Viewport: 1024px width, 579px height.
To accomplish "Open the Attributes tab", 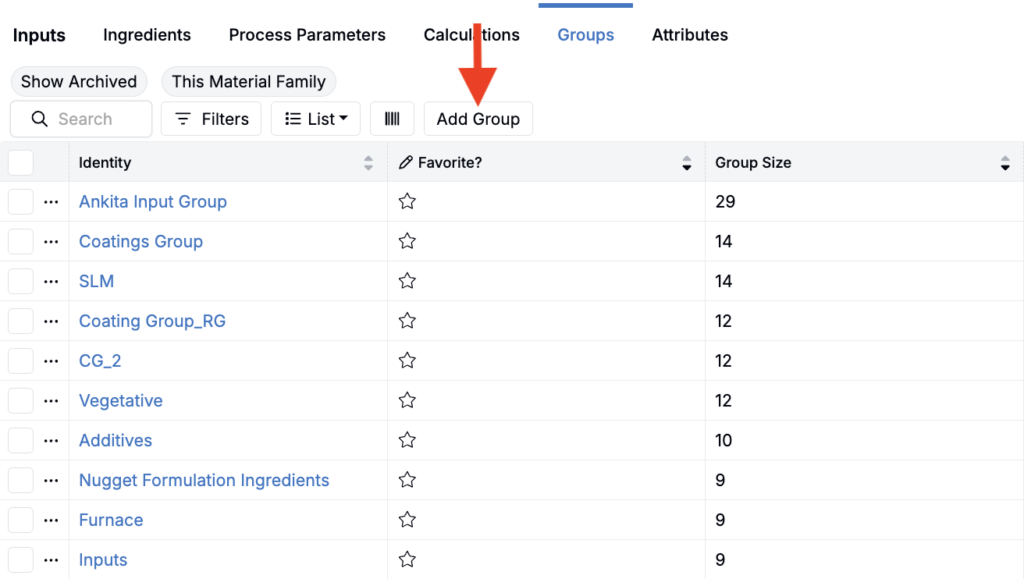I will pyautogui.click(x=690, y=35).
